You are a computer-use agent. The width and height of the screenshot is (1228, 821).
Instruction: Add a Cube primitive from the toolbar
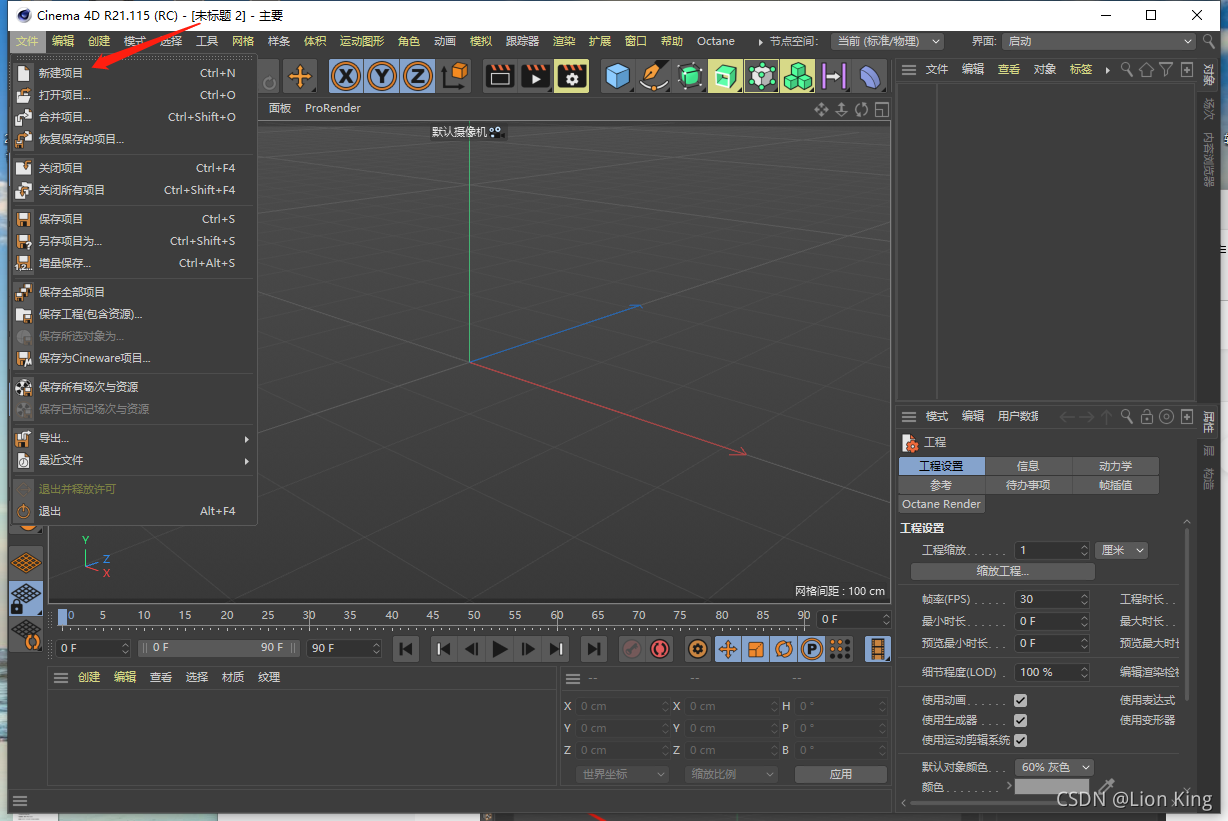(618, 76)
